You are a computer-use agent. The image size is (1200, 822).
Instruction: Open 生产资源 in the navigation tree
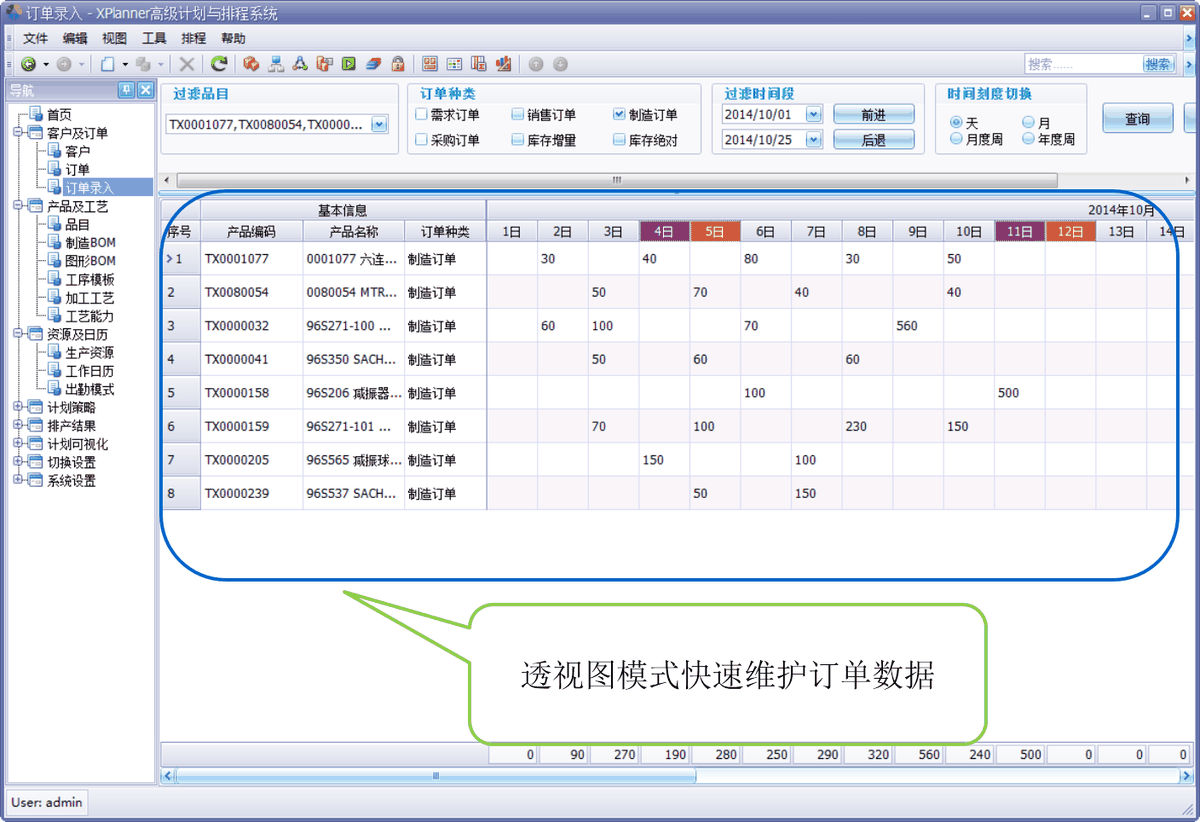90,352
